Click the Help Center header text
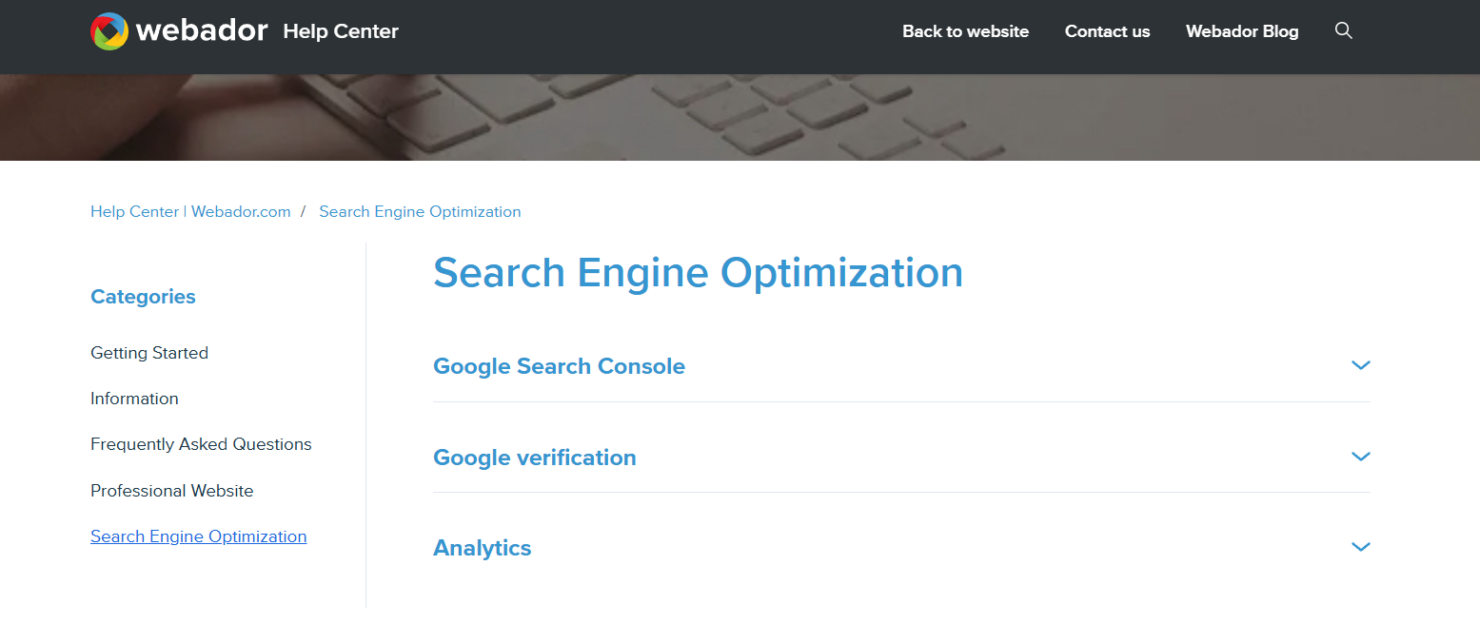Screen dimensions: 1480x643 (x=340, y=31)
